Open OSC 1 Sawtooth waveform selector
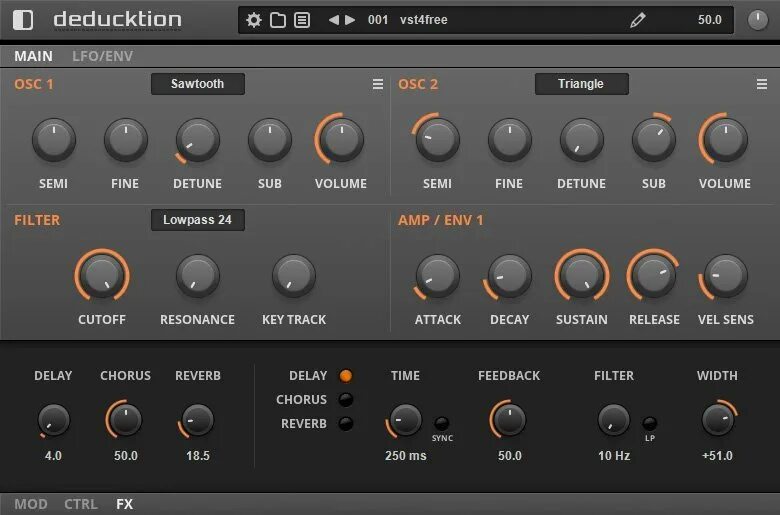780x515 pixels. 197,84
